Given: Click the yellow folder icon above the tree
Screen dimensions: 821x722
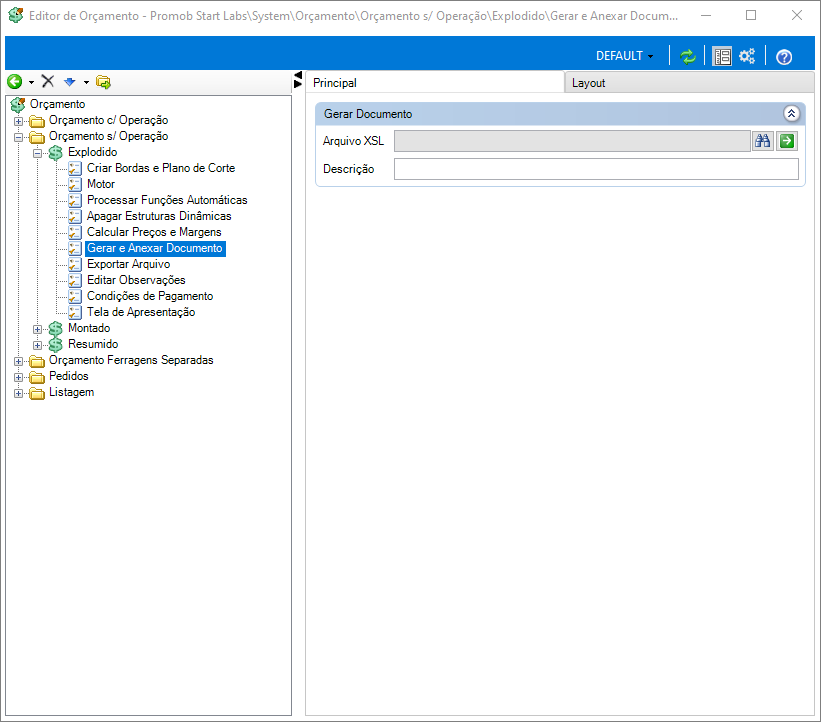Looking at the screenshot, I should [103, 82].
